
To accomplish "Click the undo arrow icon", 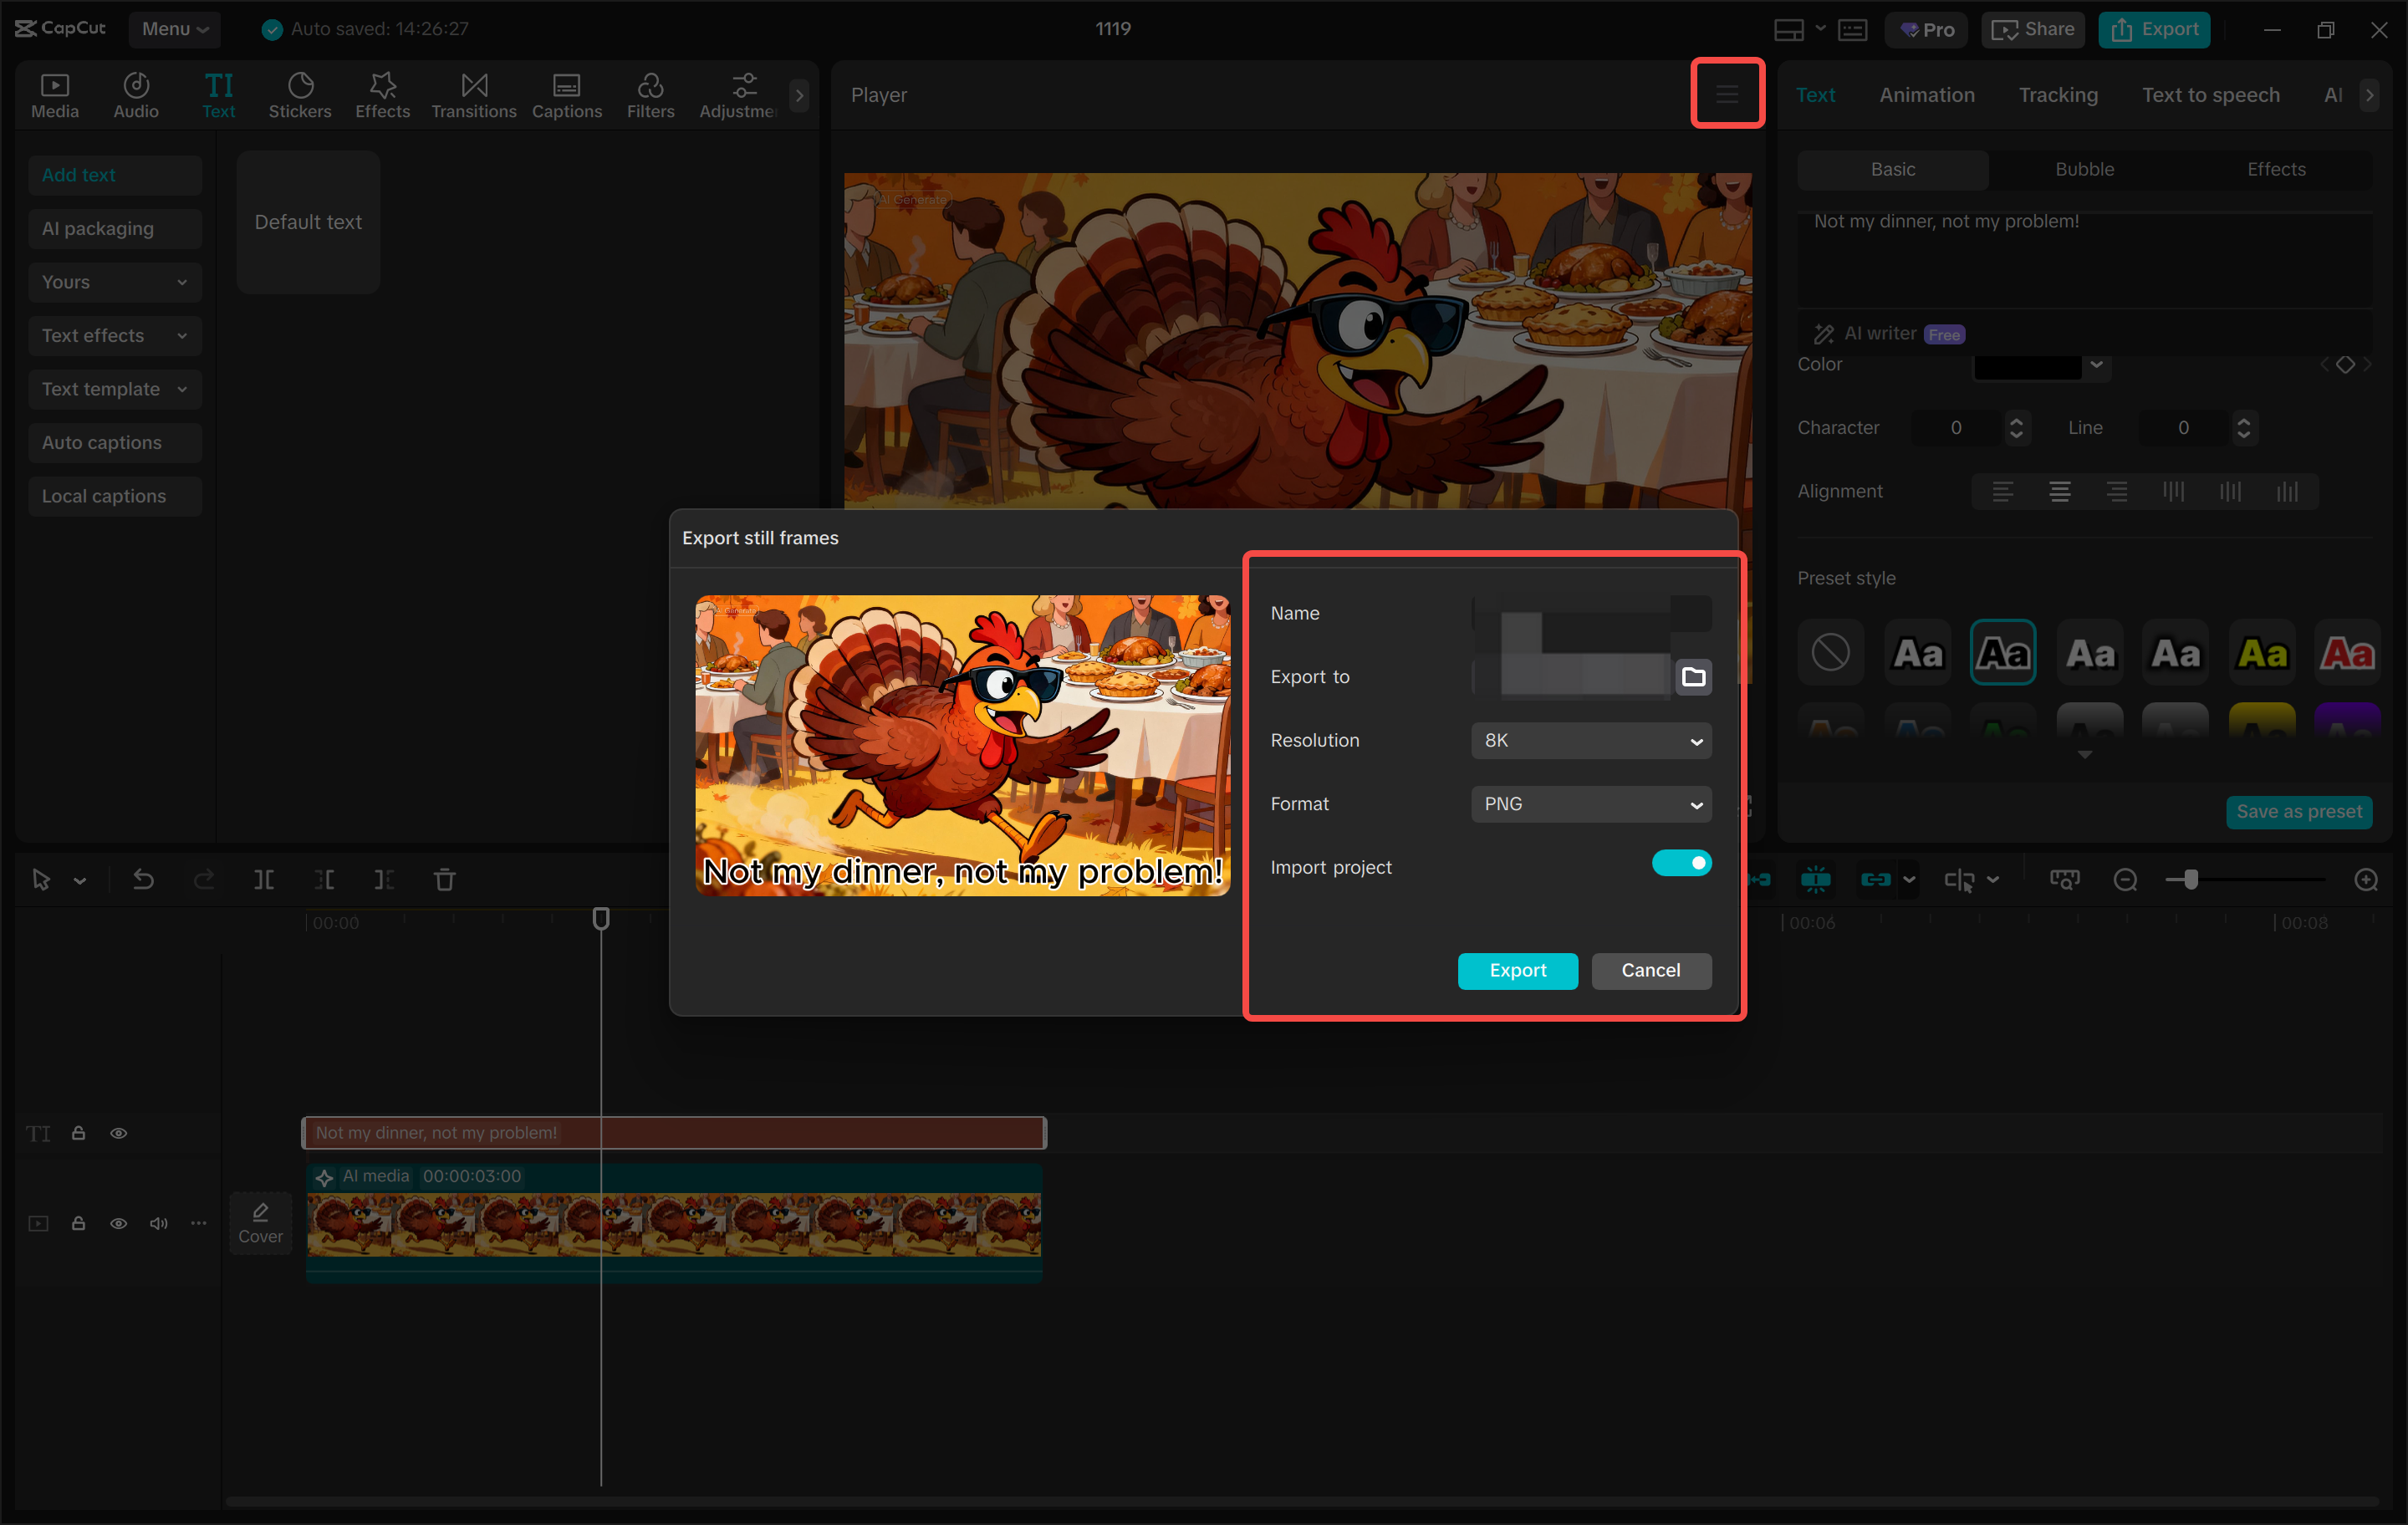I will (x=143, y=880).
